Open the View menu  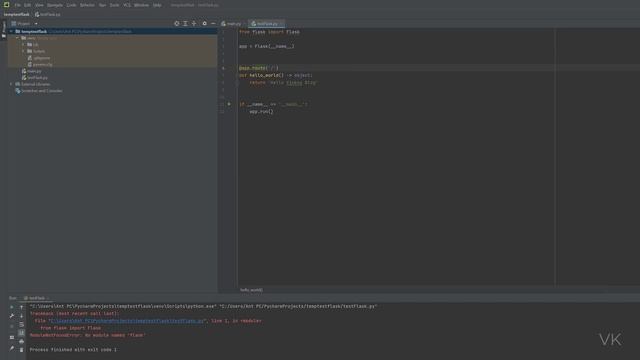(39, 5)
